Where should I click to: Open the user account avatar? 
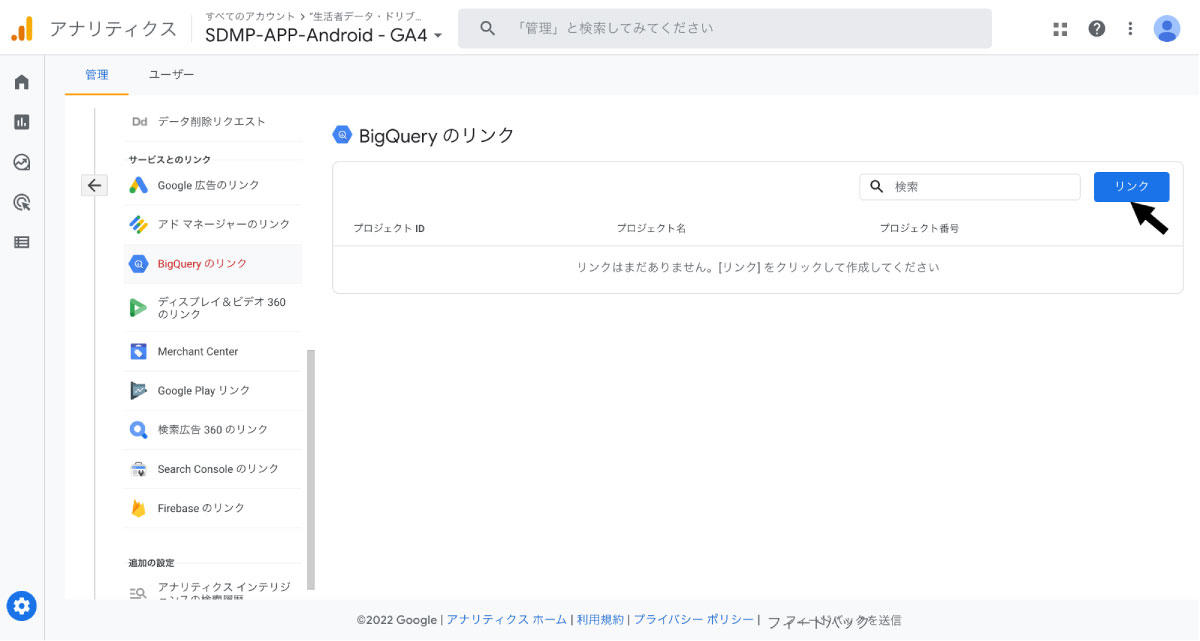tap(1167, 29)
